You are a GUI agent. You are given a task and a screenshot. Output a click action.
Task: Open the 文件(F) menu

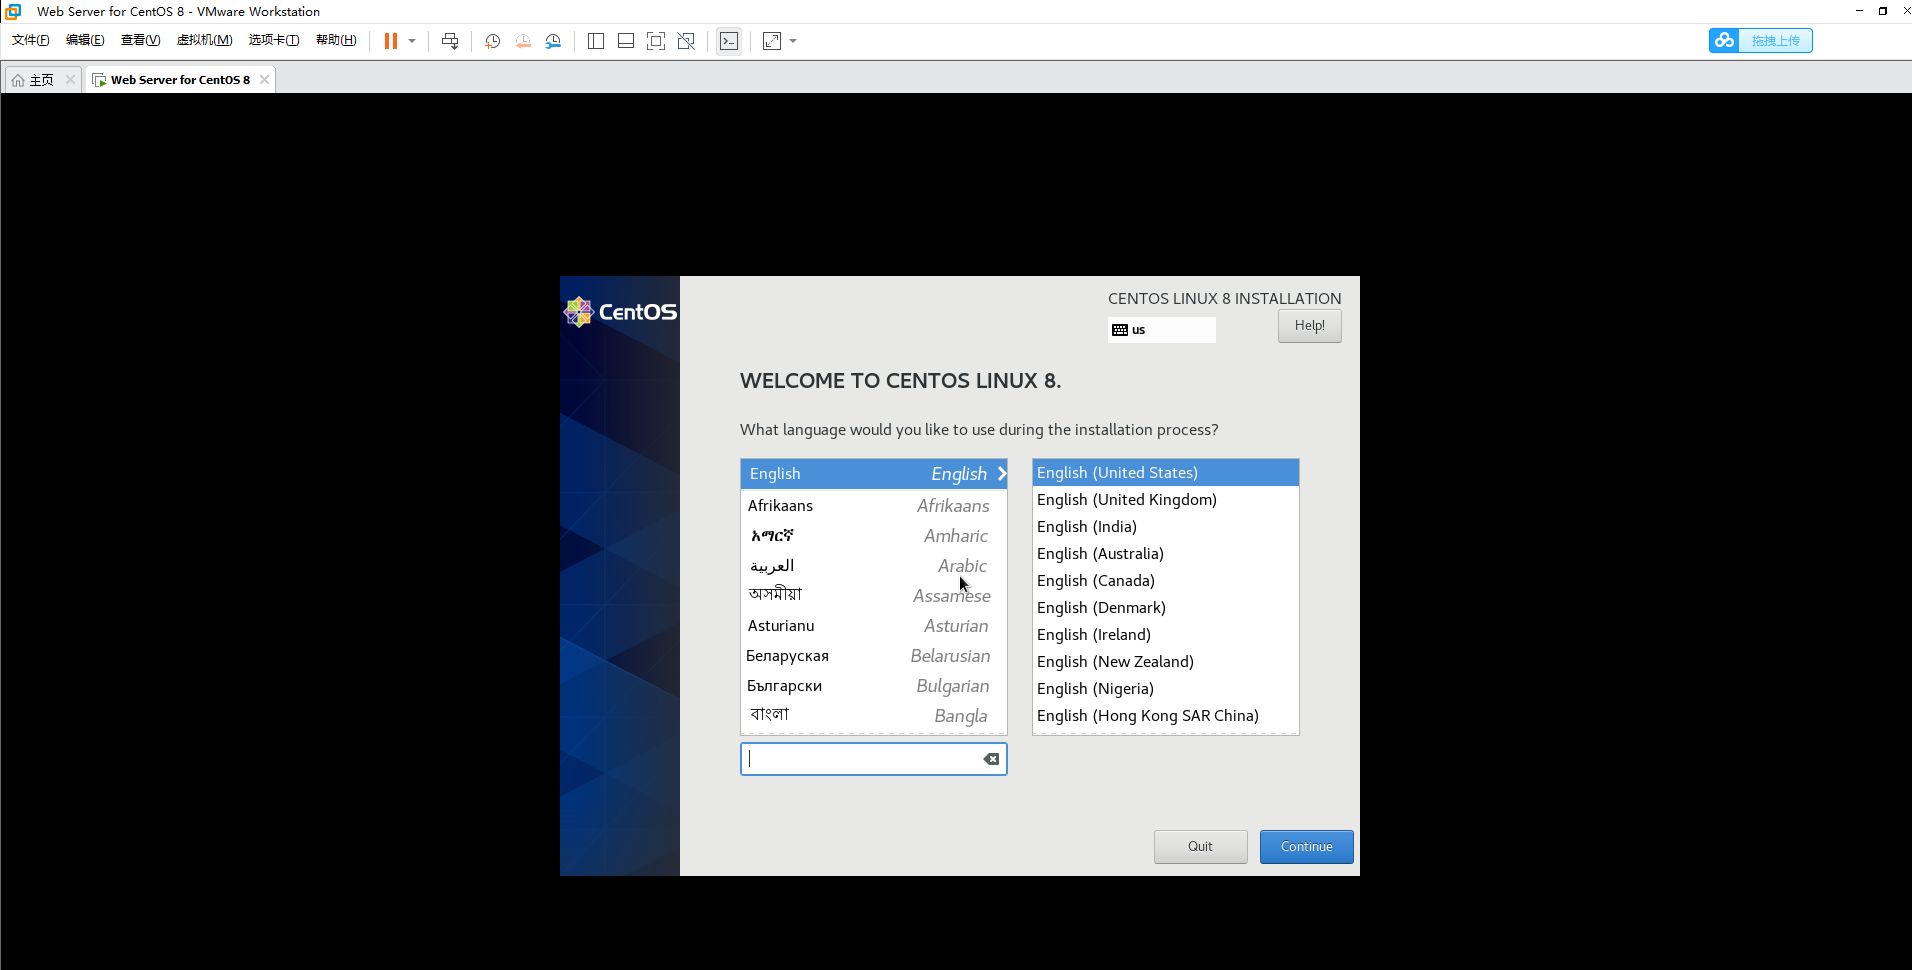point(31,40)
